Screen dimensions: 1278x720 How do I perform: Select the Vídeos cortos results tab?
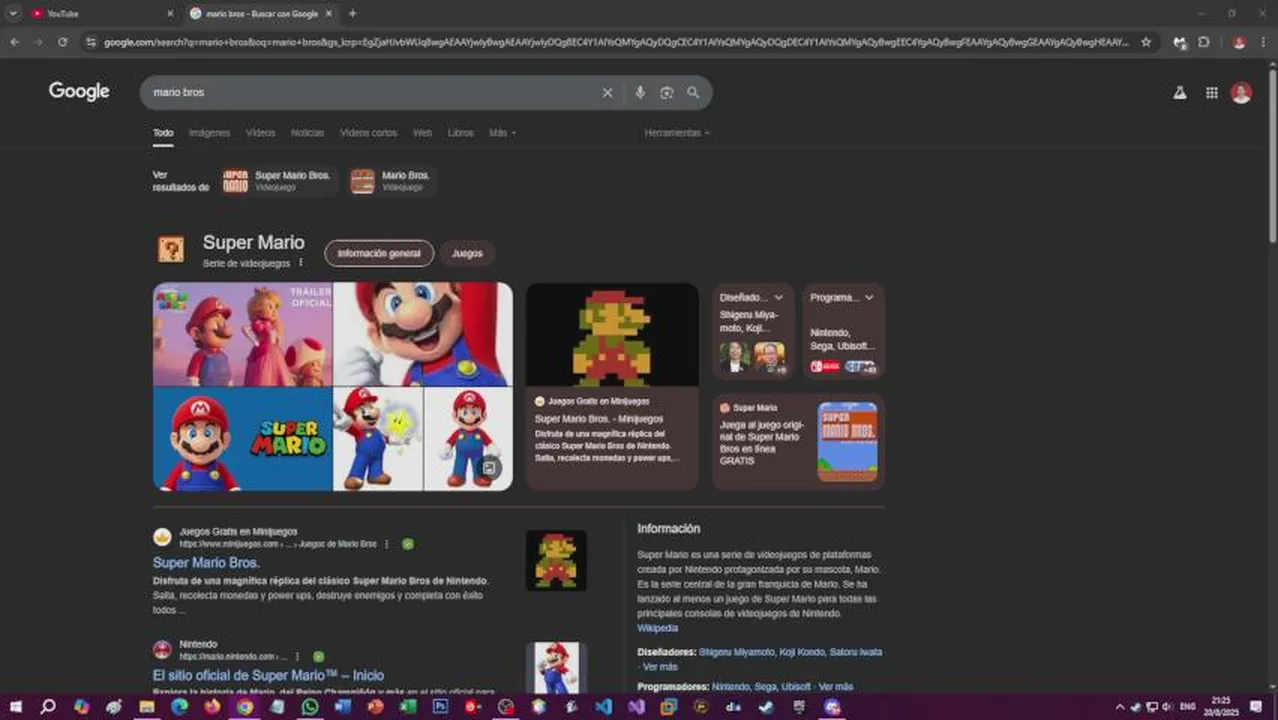point(368,133)
